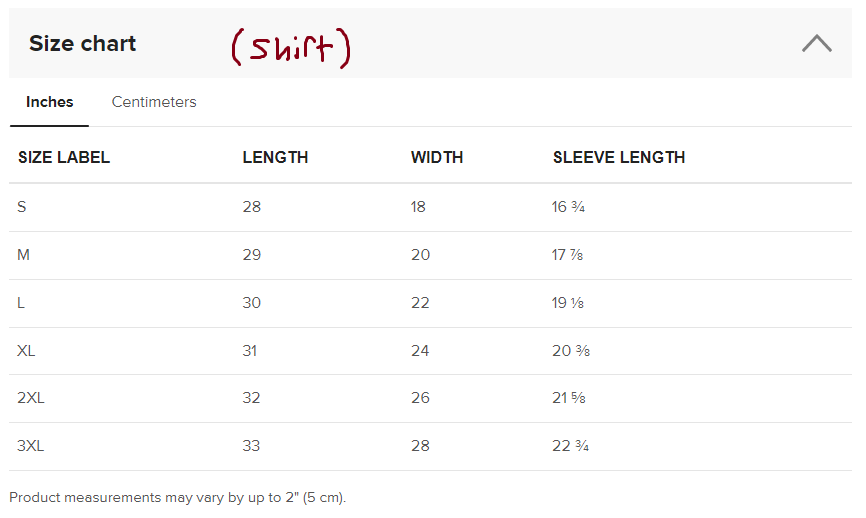Click the handwritten (shirt) annotation

pyautogui.click(x=291, y=47)
